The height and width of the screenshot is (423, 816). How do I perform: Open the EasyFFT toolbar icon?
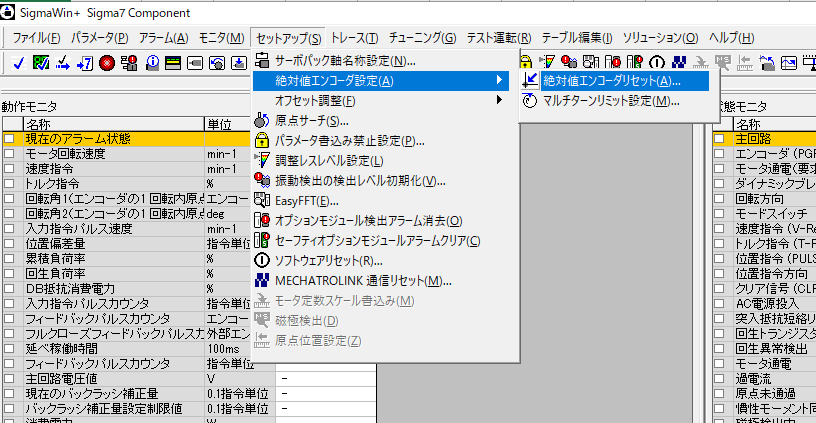coord(591,62)
